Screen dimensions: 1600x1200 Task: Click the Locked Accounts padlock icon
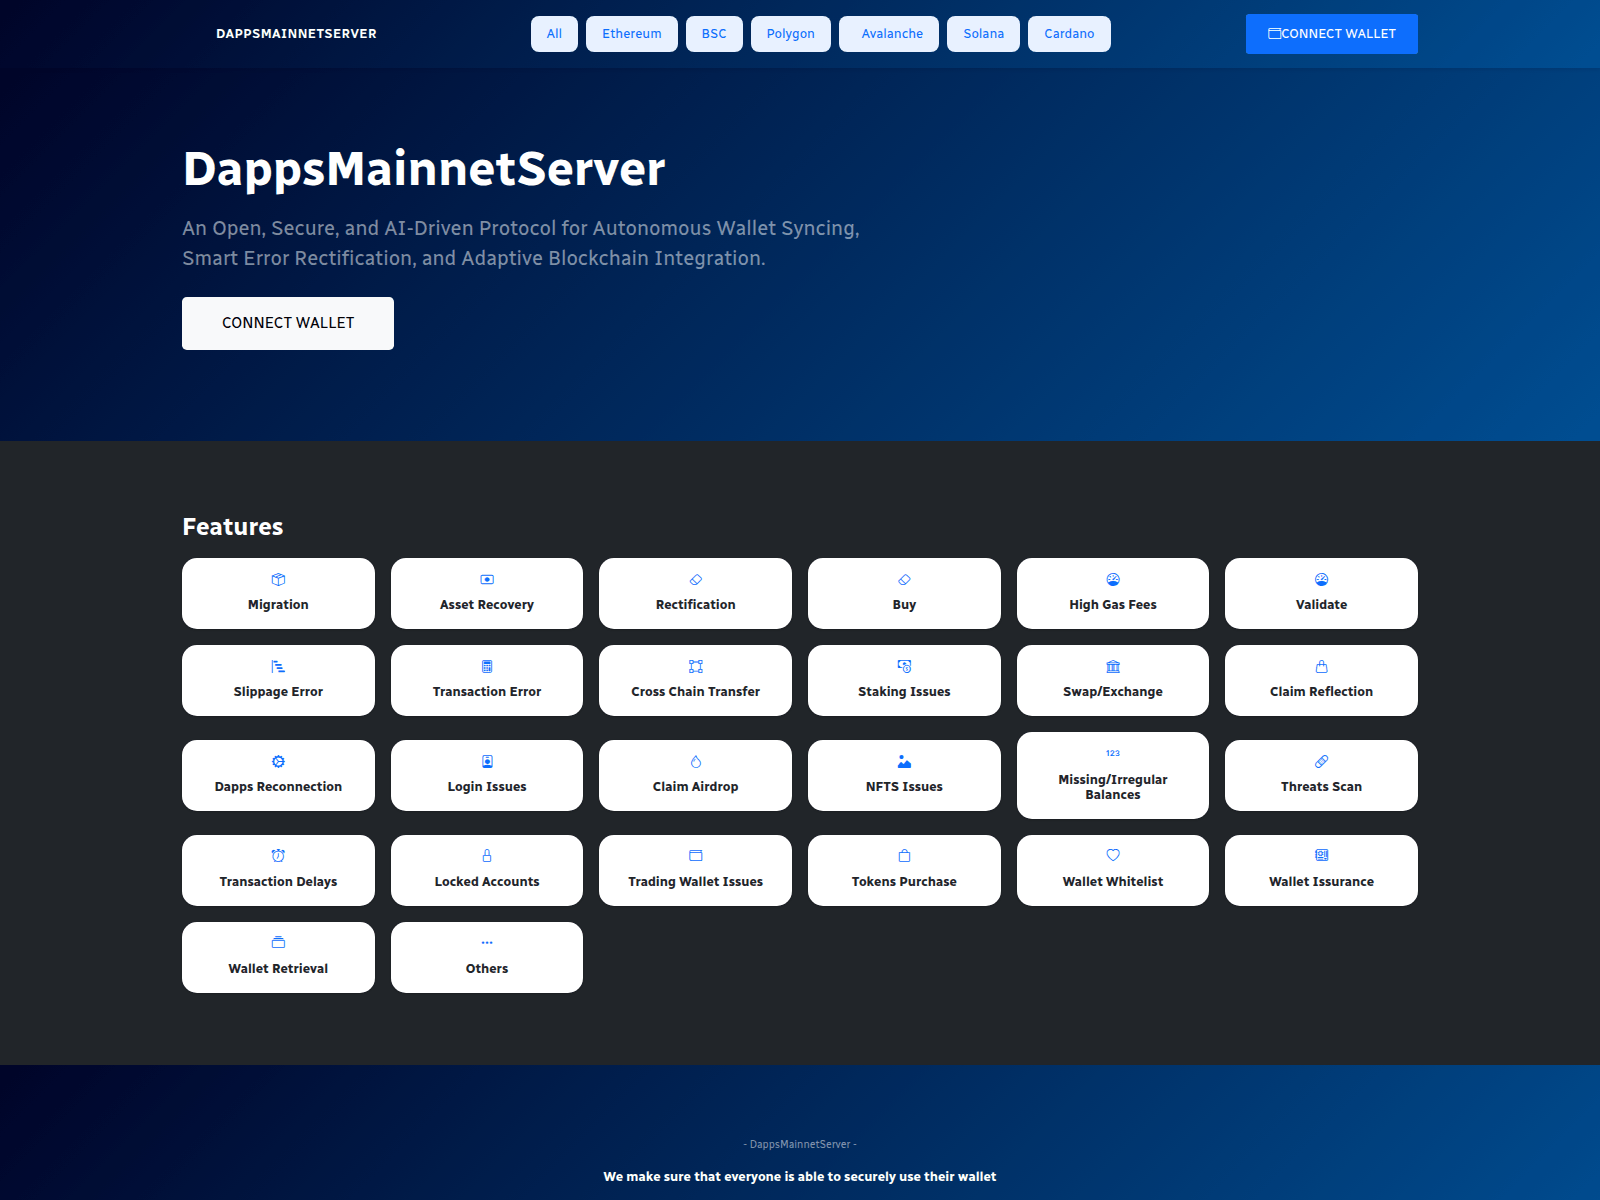click(487, 856)
